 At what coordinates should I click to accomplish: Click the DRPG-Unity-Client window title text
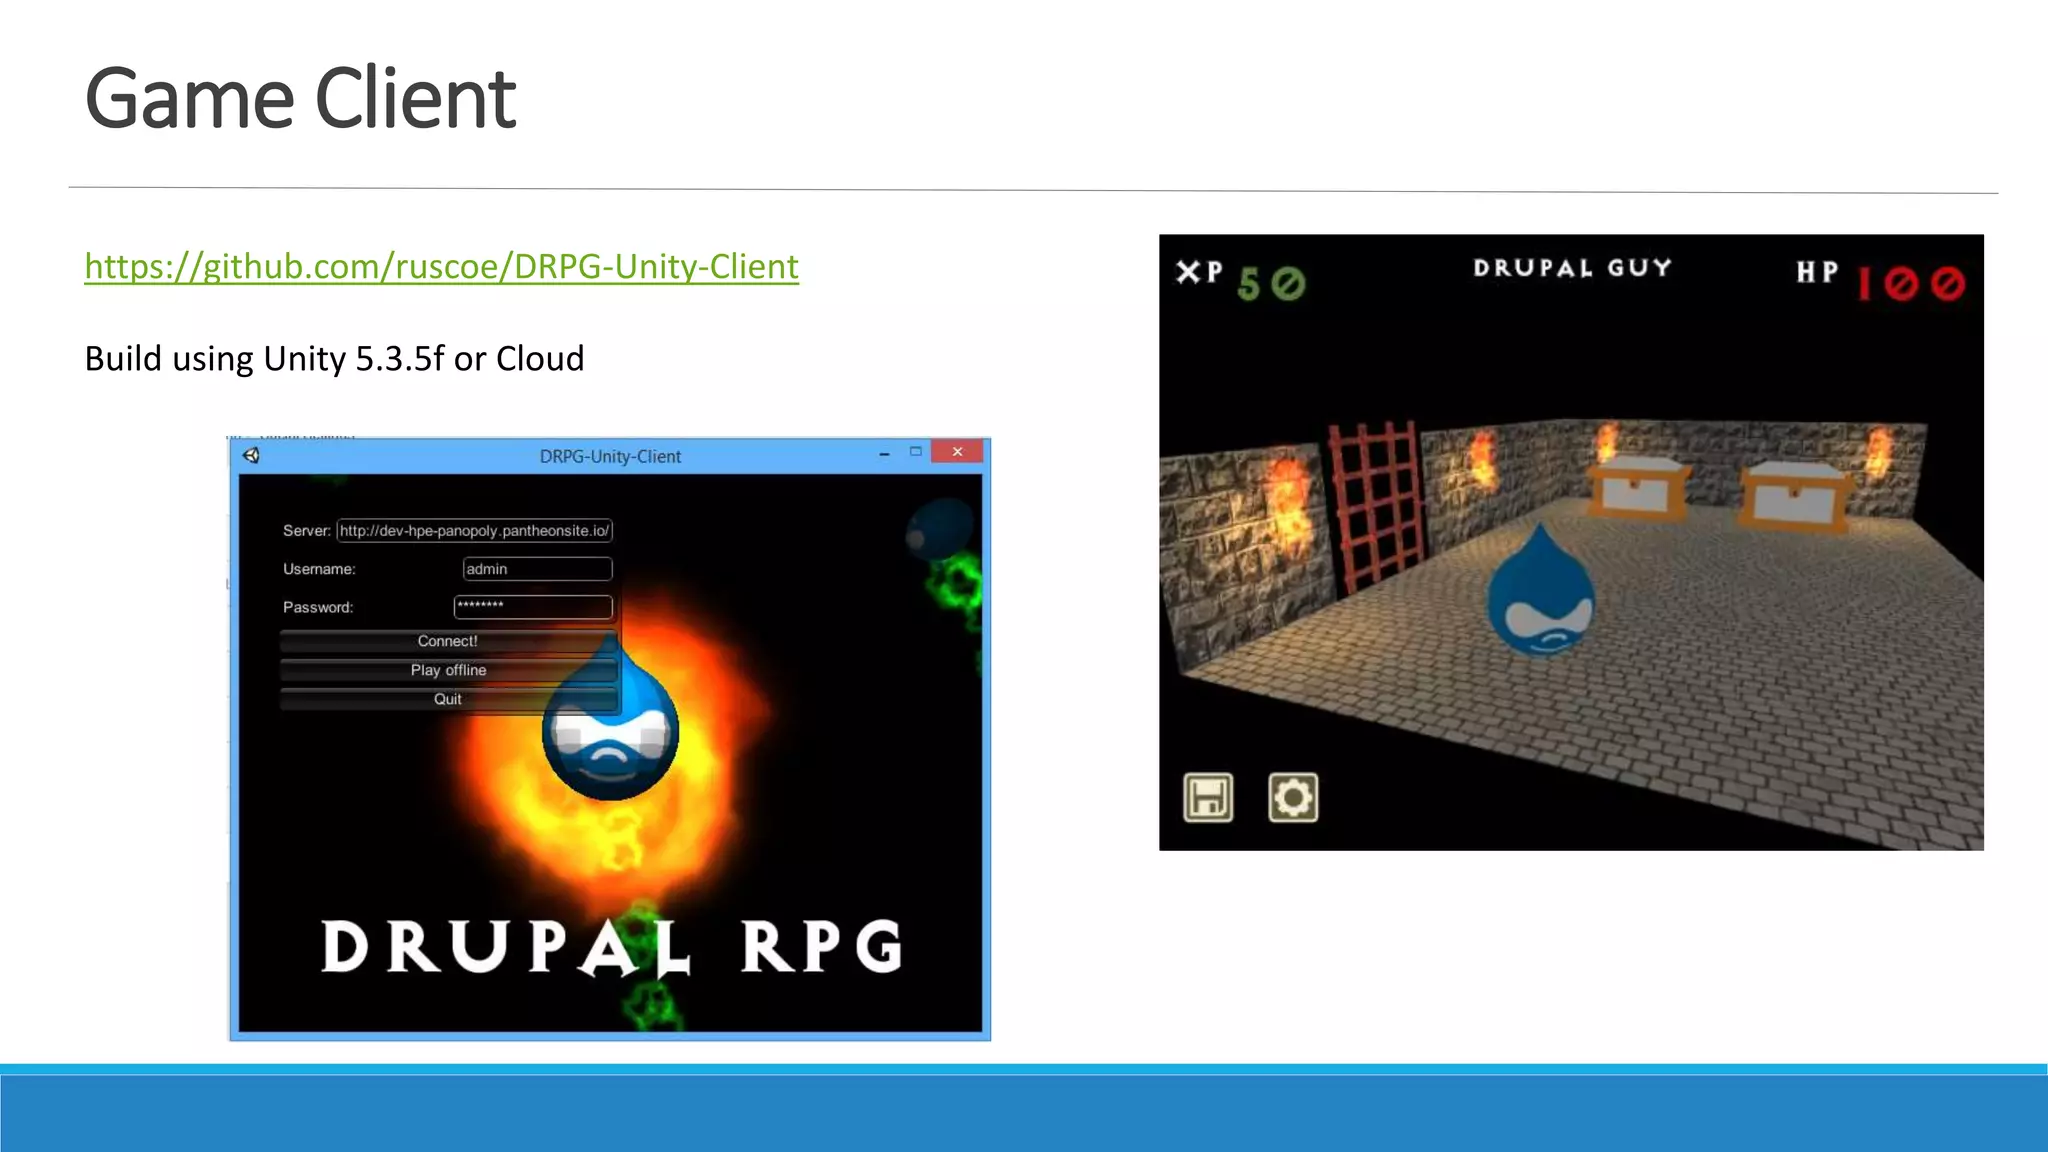tap(610, 456)
